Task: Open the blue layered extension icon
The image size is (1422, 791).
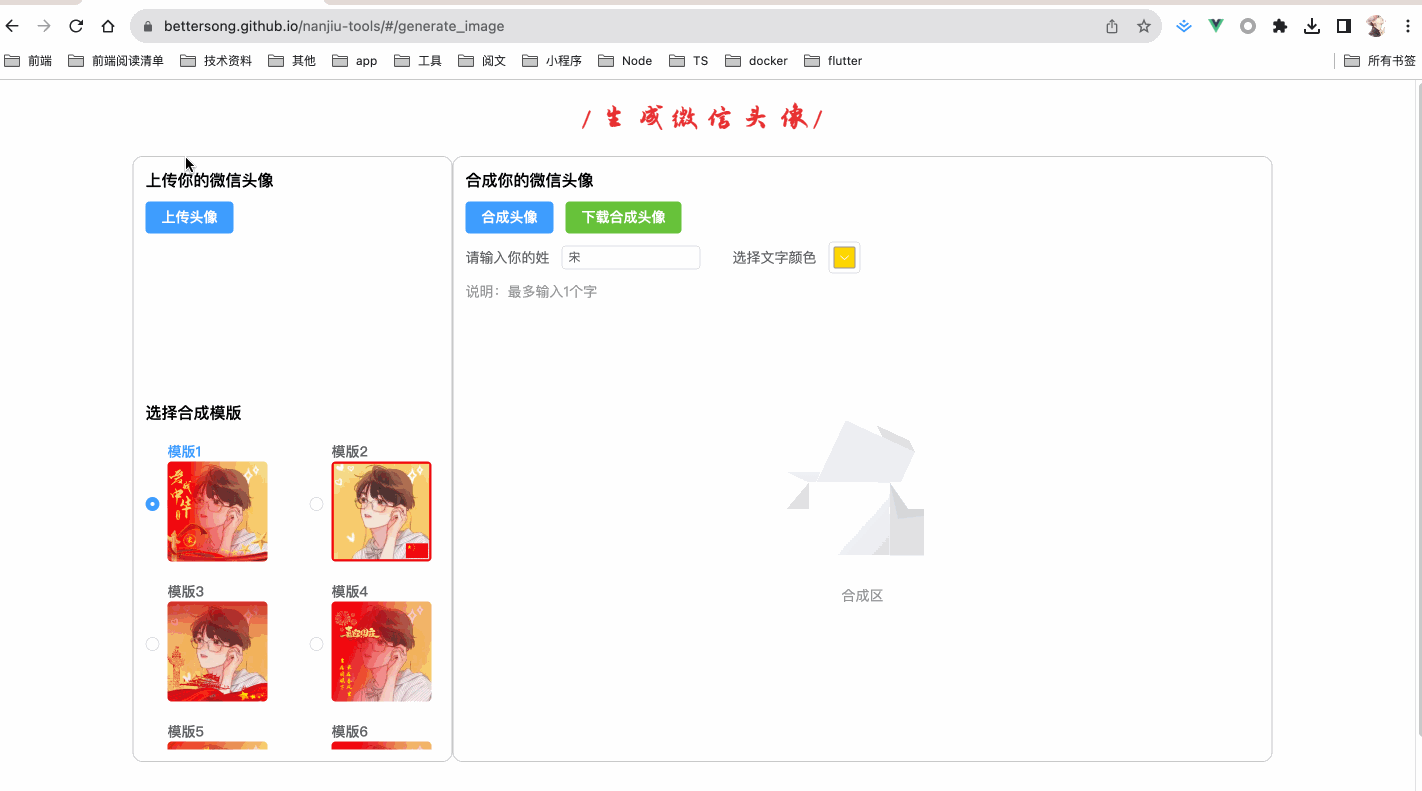Action: click(1184, 26)
